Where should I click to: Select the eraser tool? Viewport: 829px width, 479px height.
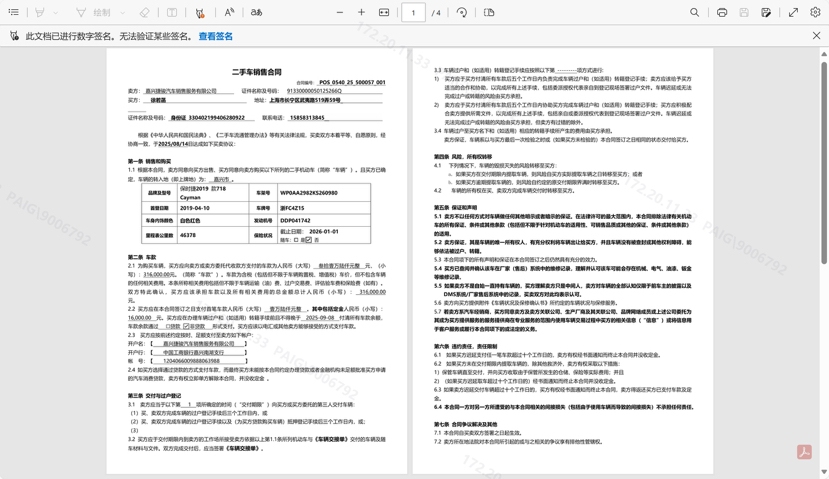(145, 13)
